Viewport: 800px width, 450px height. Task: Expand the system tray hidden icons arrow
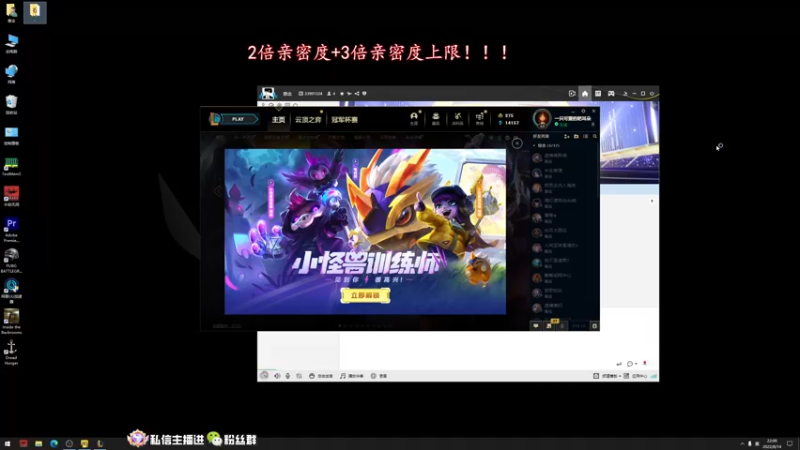(x=742, y=443)
